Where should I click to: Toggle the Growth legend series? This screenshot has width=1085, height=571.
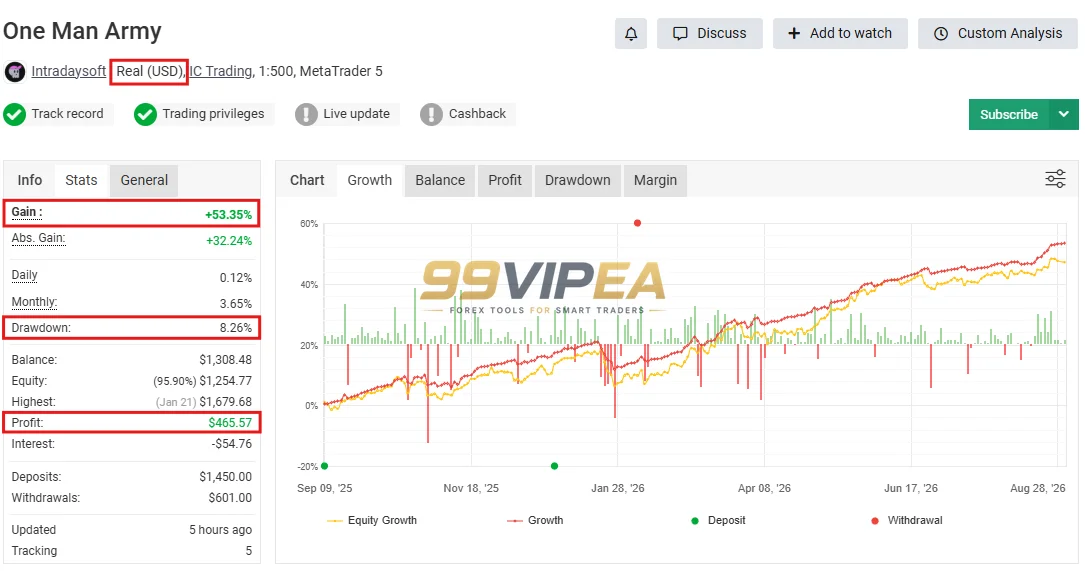pos(535,520)
